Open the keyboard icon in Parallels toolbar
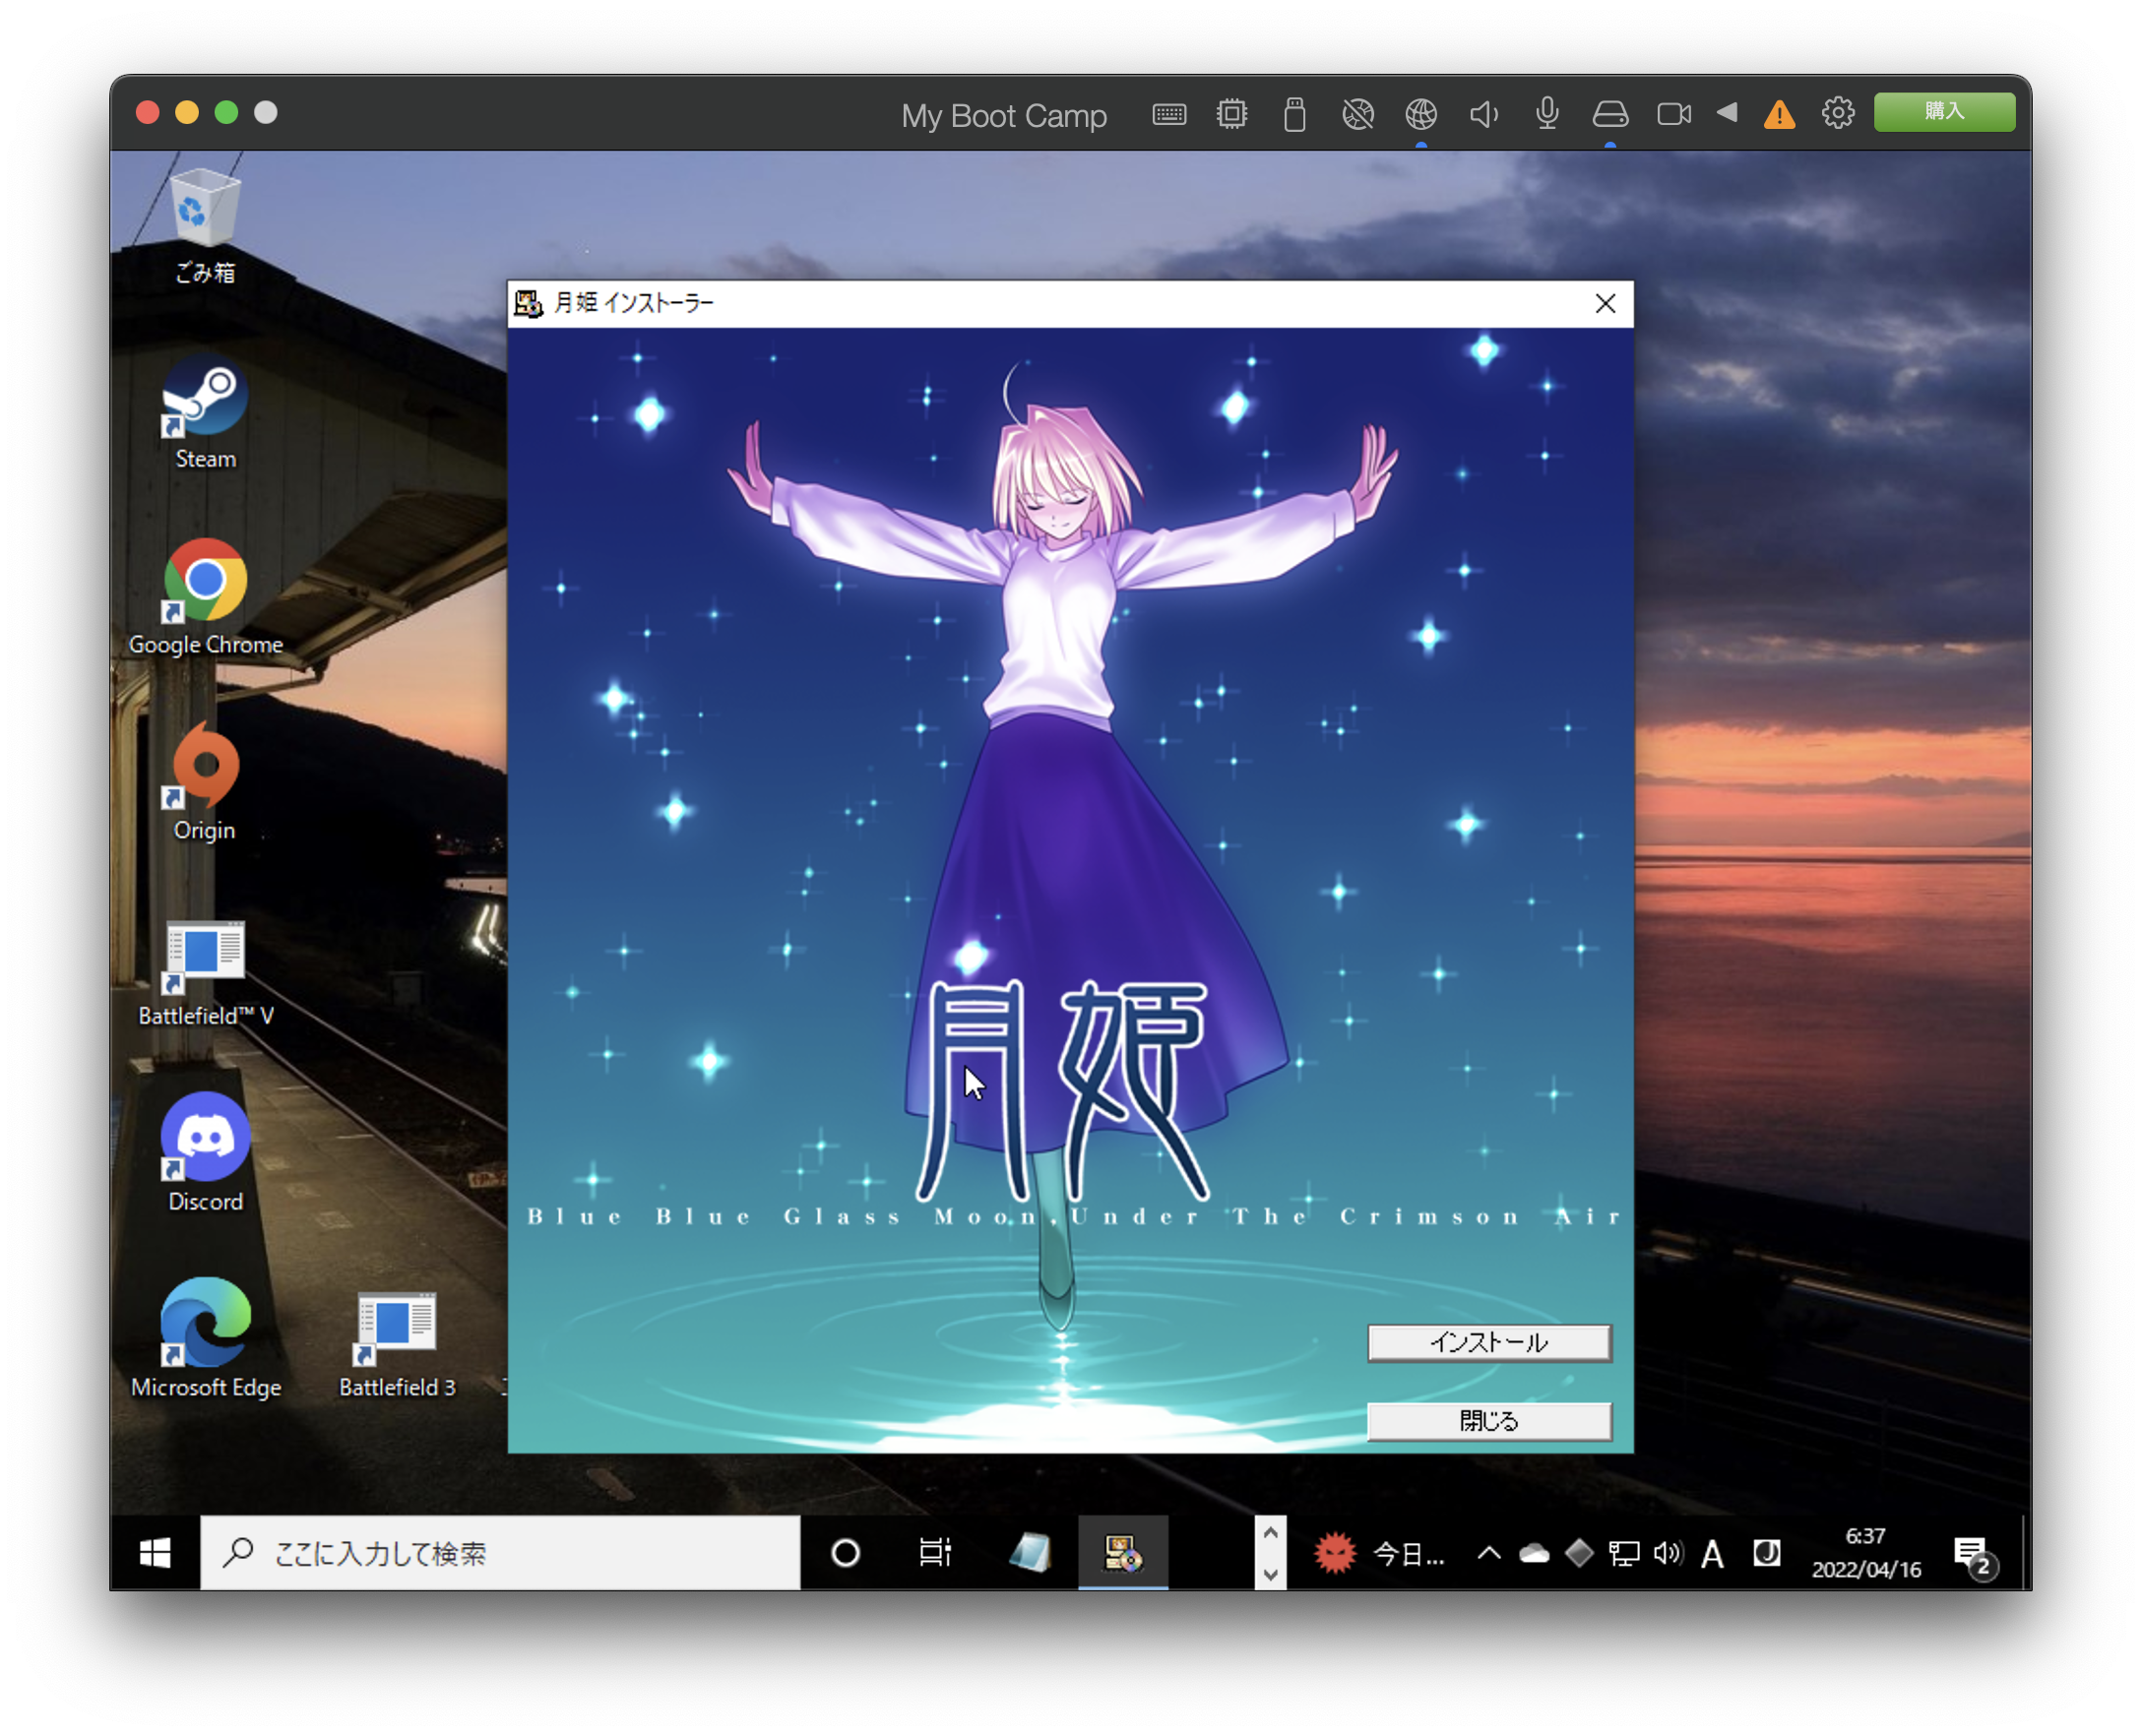The height and width of the screenshot is (1736, 2142). (1168, 114)
